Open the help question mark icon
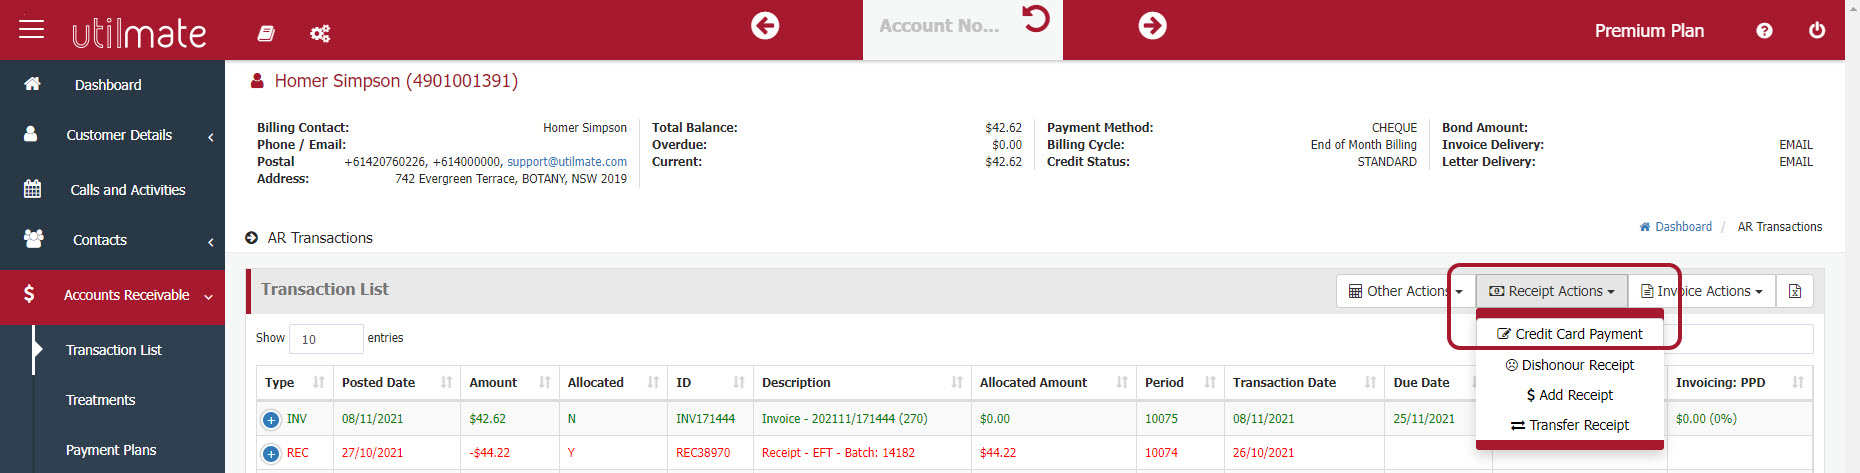 (1764, 31)
